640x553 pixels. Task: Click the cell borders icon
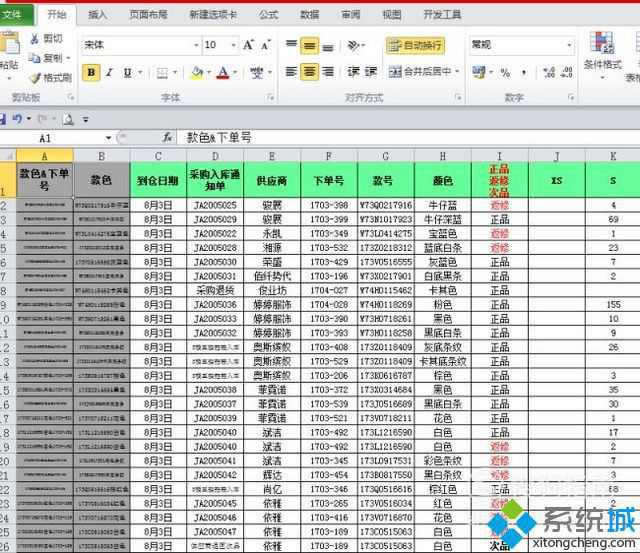[162, 73]
